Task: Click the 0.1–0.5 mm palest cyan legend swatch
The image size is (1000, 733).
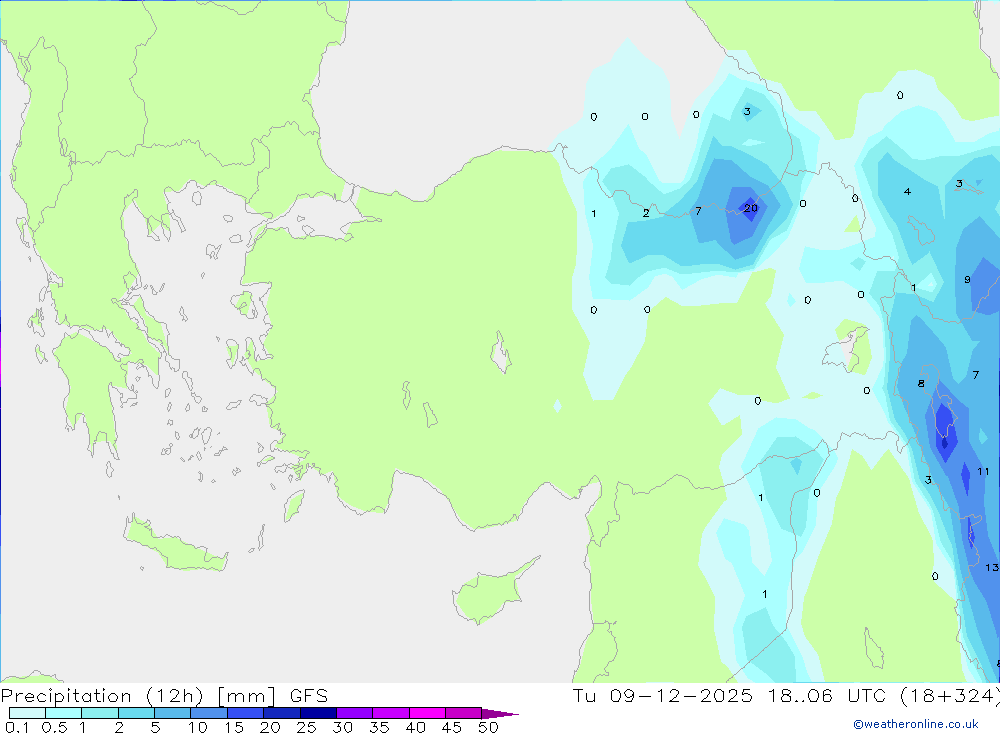Action: 27,713
